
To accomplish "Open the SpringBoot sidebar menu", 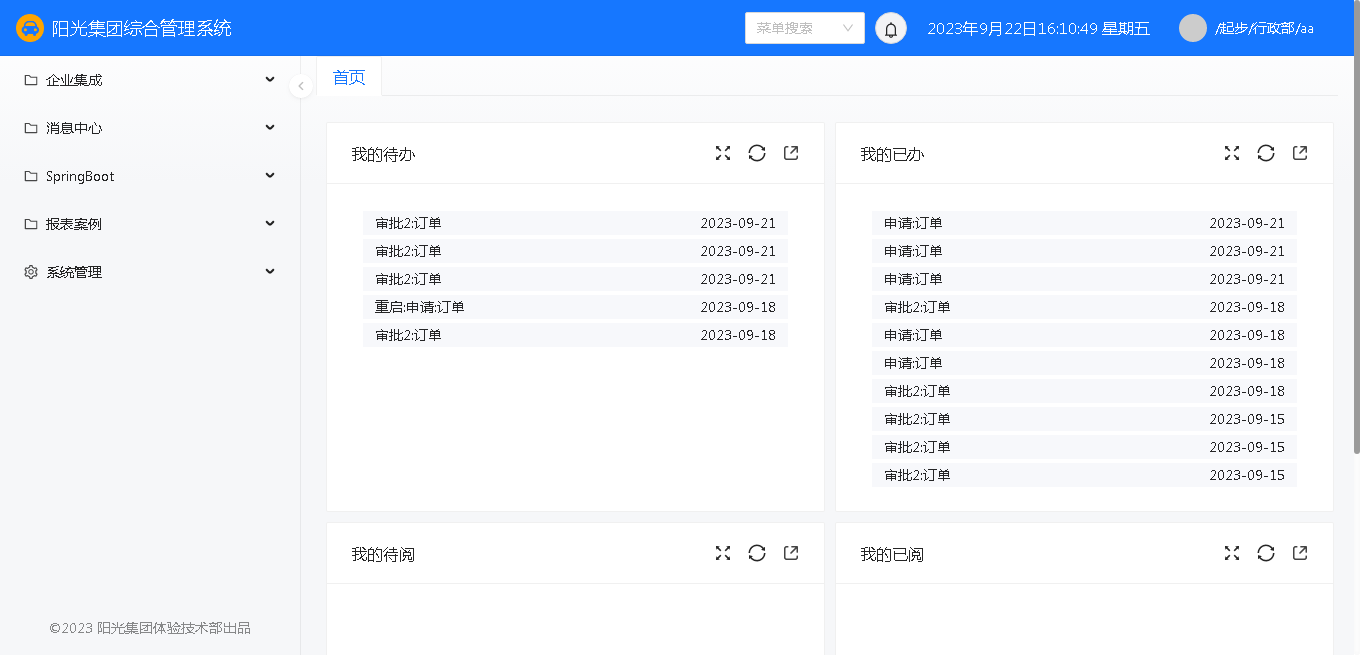I will [x=150, y=176].
